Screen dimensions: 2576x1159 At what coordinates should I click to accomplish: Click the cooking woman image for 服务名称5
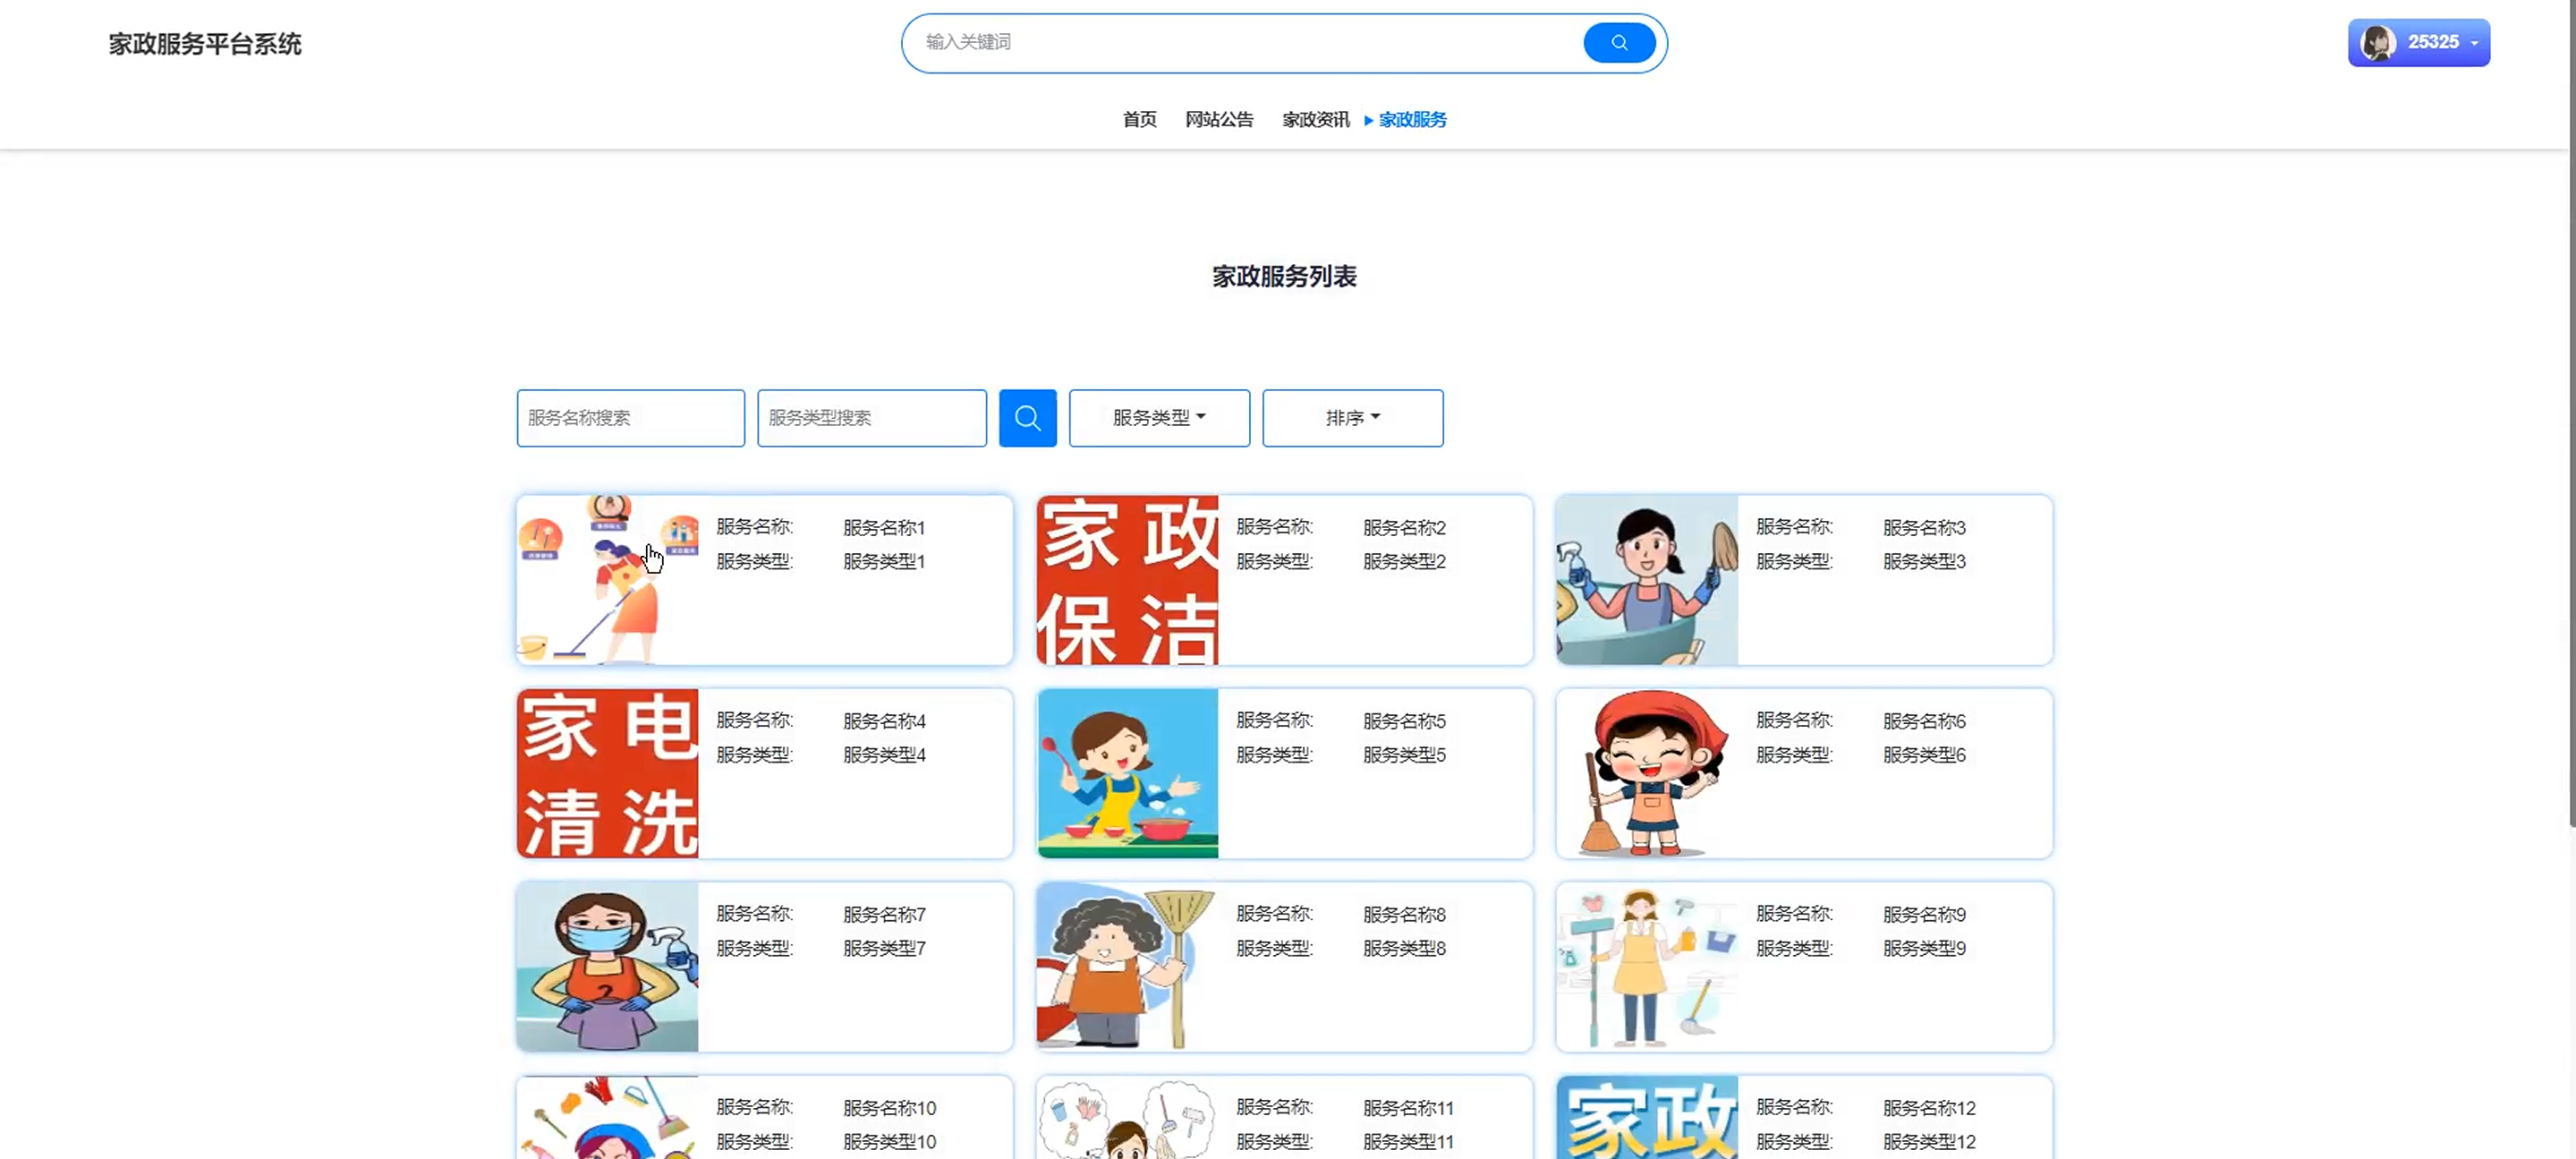1127,773
